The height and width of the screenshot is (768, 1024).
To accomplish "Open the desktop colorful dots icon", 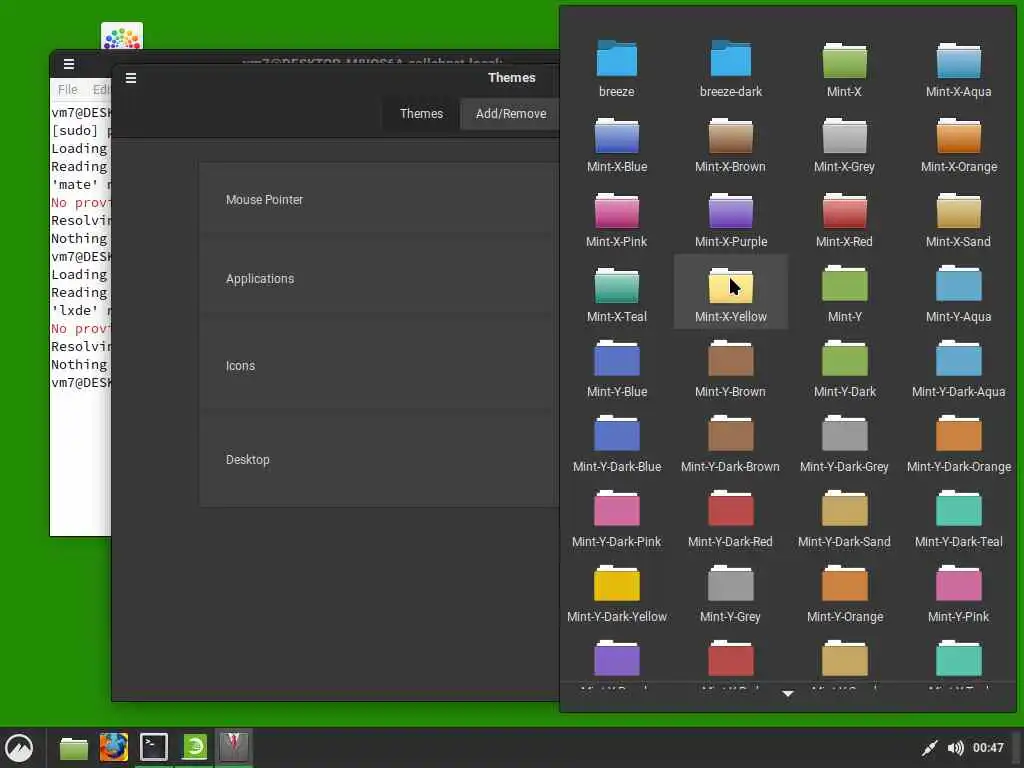I will coord(122,37).
